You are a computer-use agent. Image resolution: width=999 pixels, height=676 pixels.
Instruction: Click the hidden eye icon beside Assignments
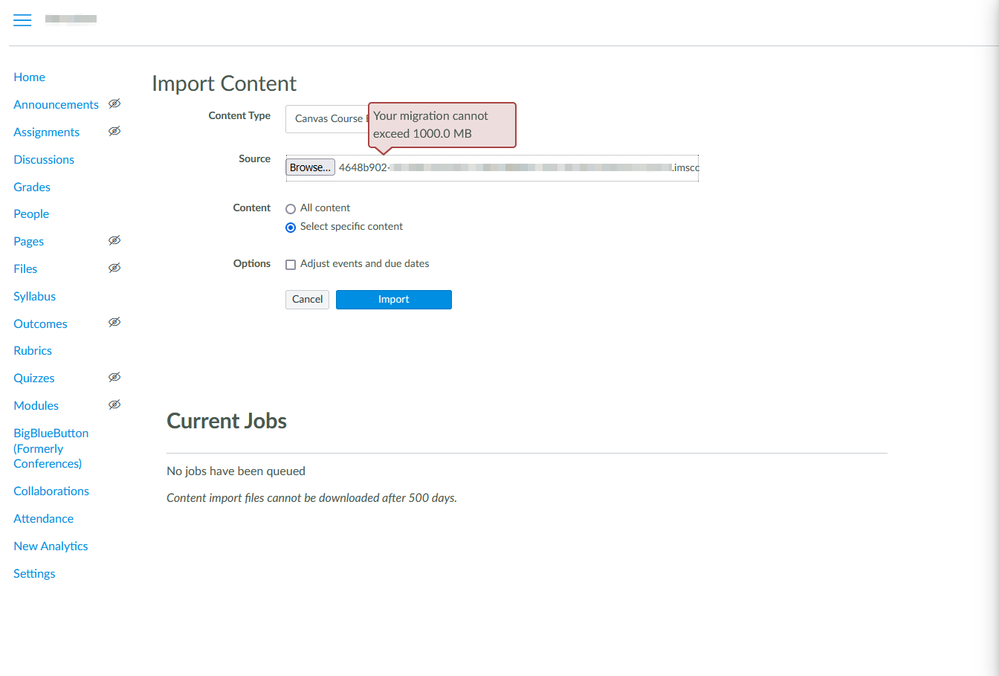click(x=114, y=131)
